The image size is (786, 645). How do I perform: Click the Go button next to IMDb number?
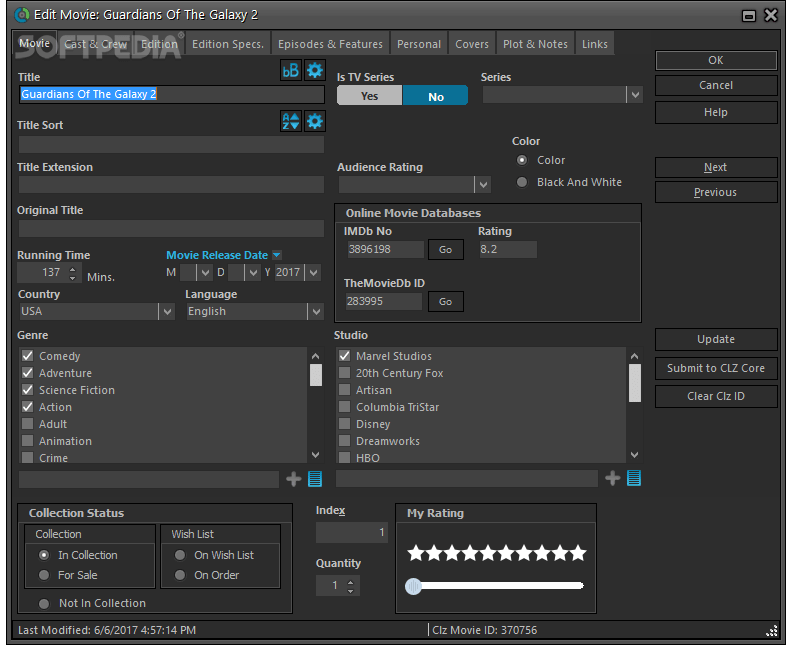pos(446,249)
